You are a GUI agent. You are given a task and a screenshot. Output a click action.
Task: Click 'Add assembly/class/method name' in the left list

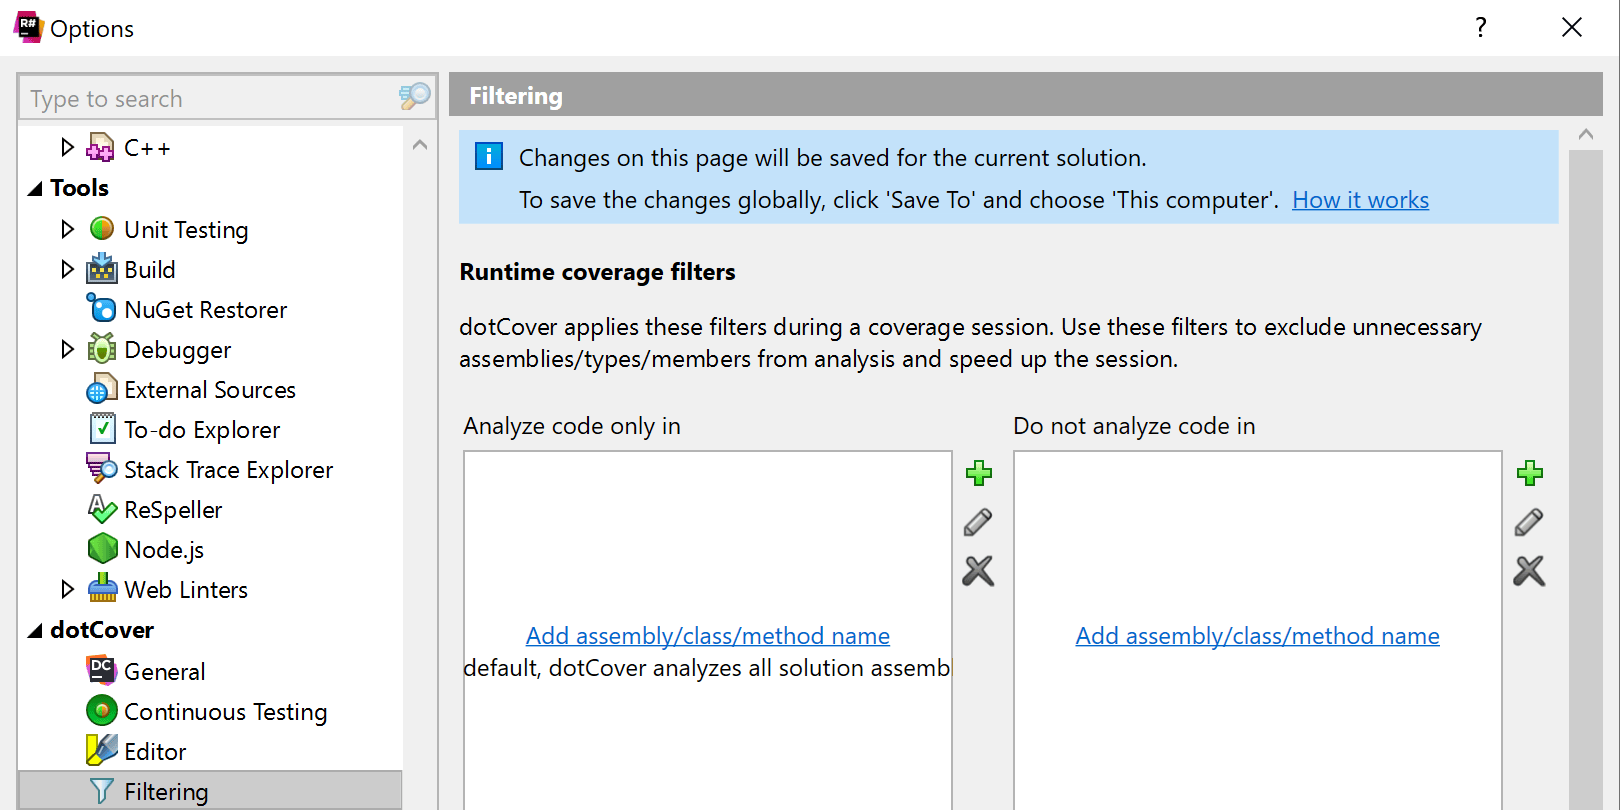point(707,636)
